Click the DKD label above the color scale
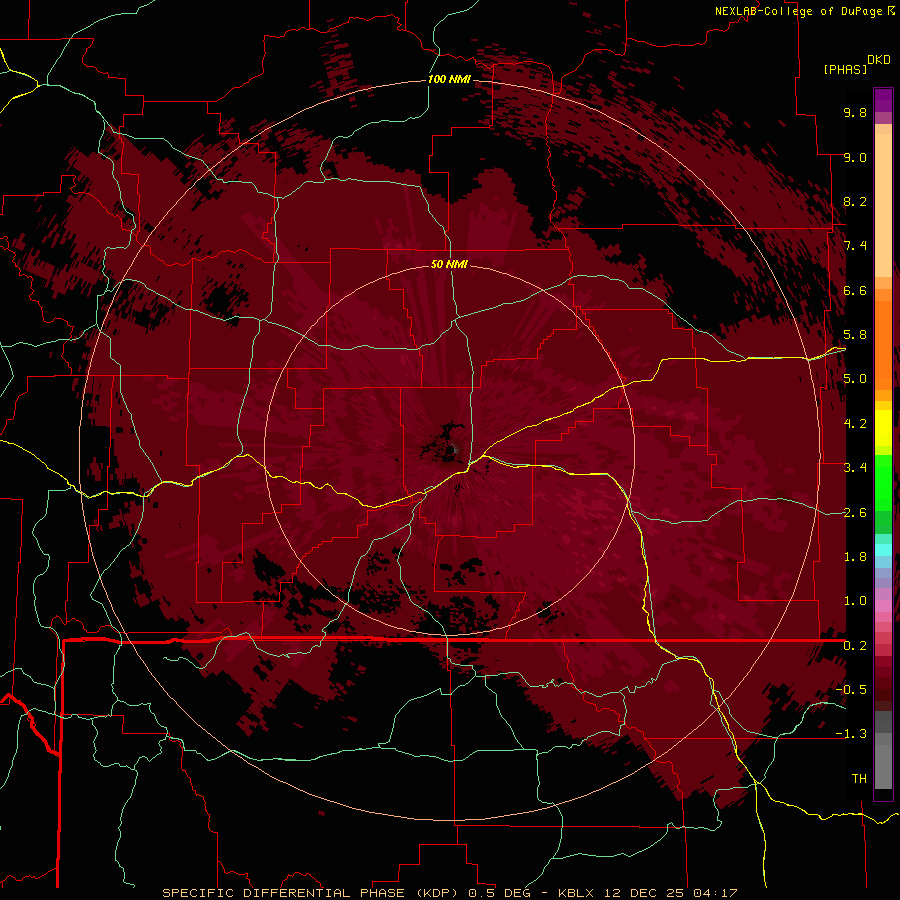 (x=879, y=60)
